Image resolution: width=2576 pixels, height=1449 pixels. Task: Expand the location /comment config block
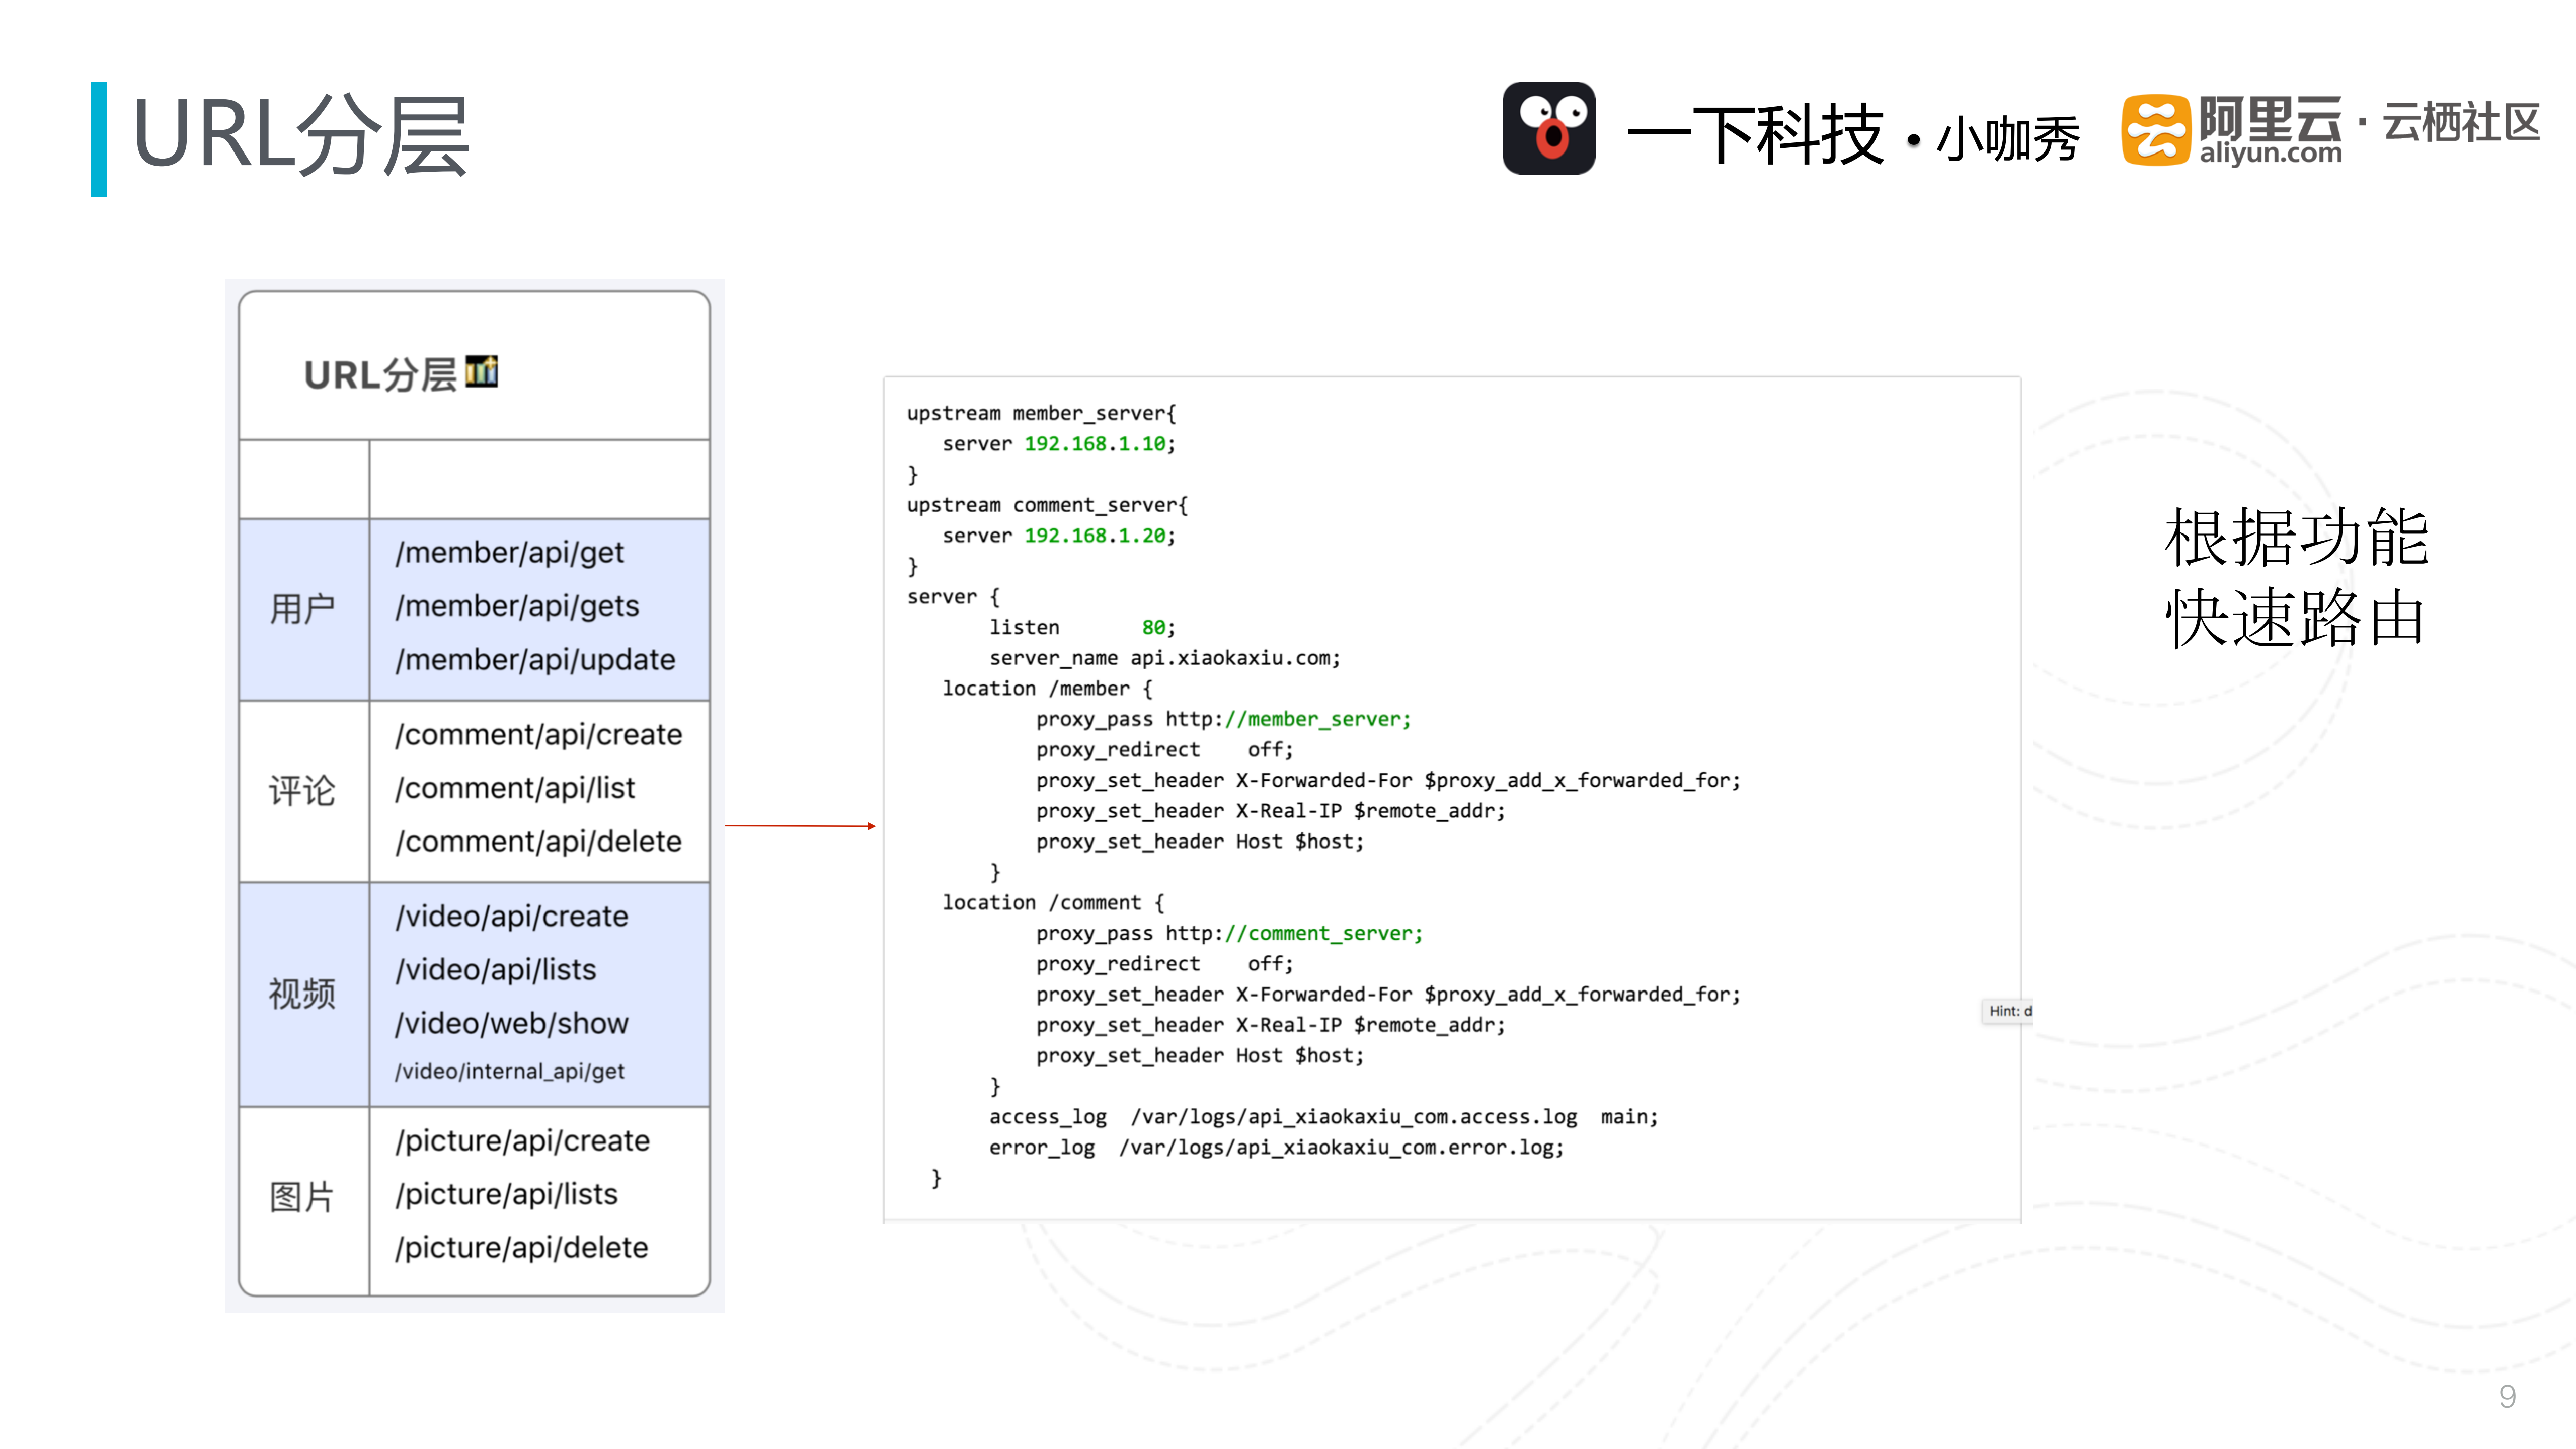(x=1051, y=901)
